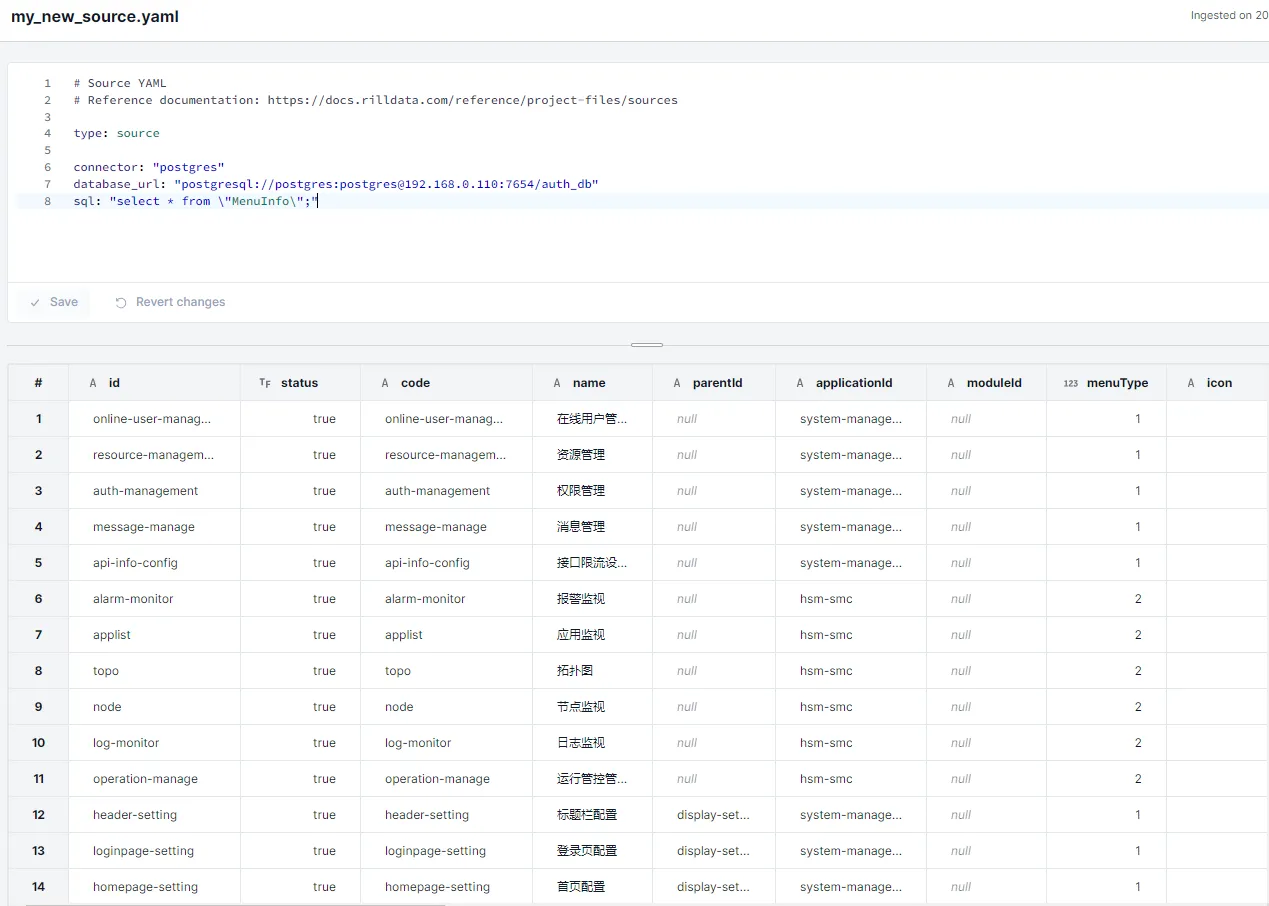The width and height of the screenshot is (1269, 906).
Task: Click the panel resize handle above table
Action: coord(647,345)
